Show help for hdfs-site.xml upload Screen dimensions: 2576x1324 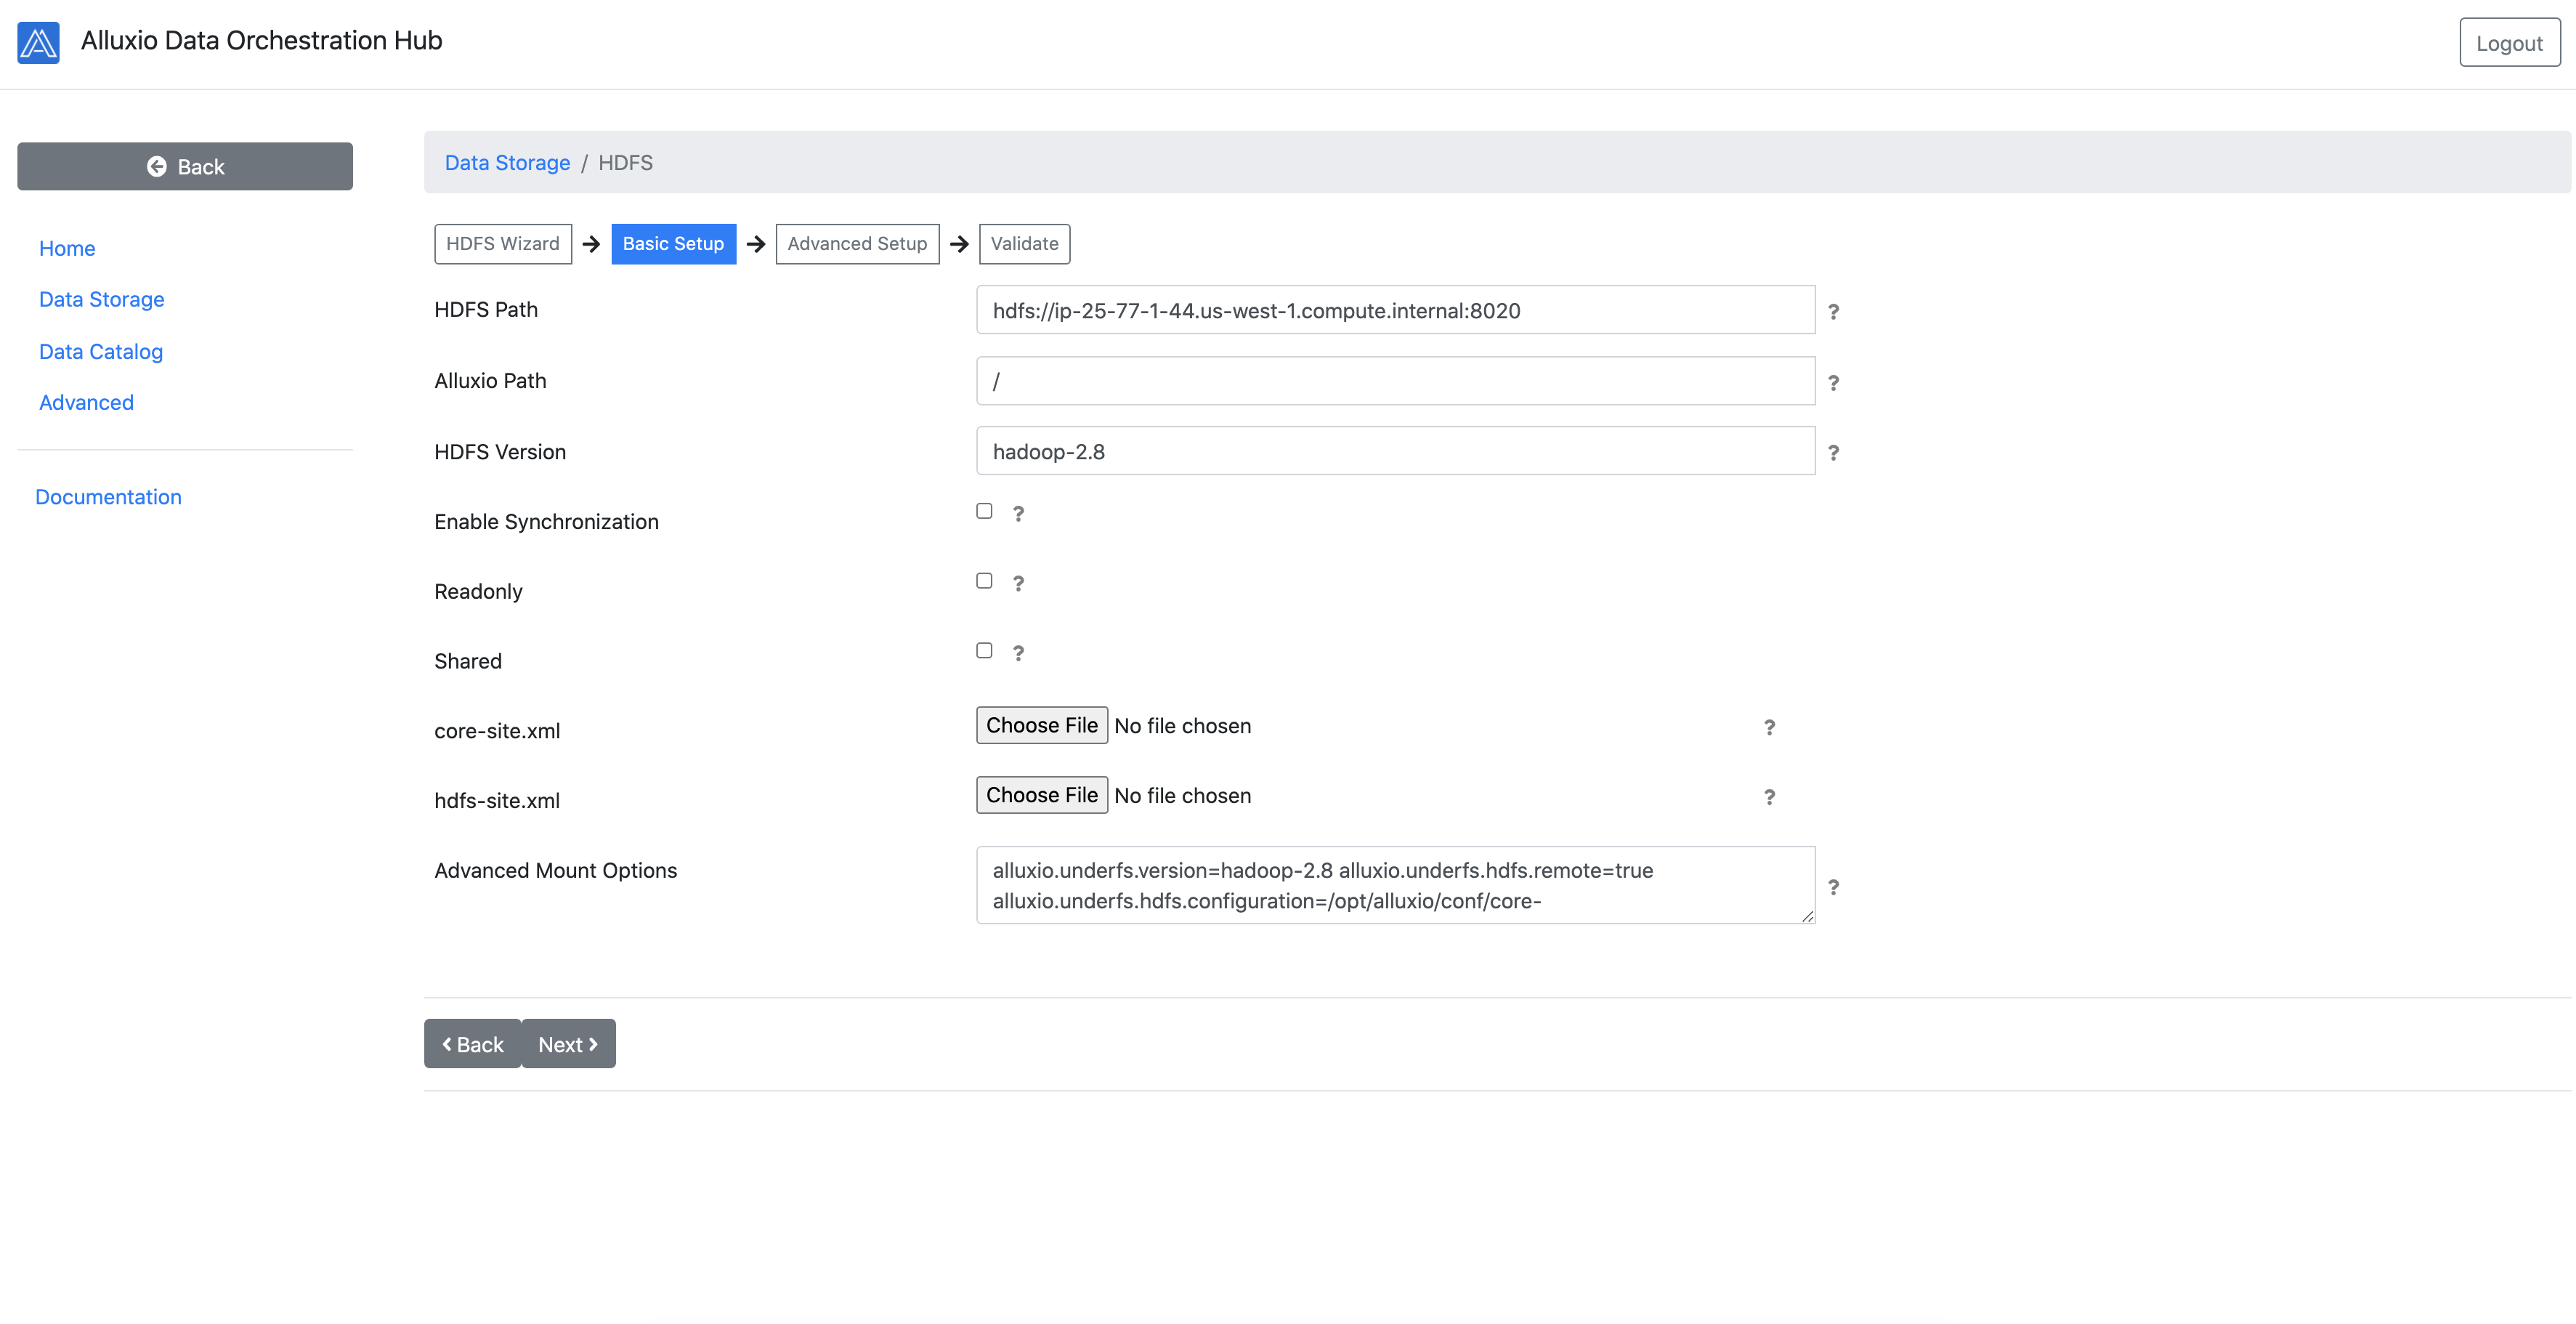(x=1769, y=797)
